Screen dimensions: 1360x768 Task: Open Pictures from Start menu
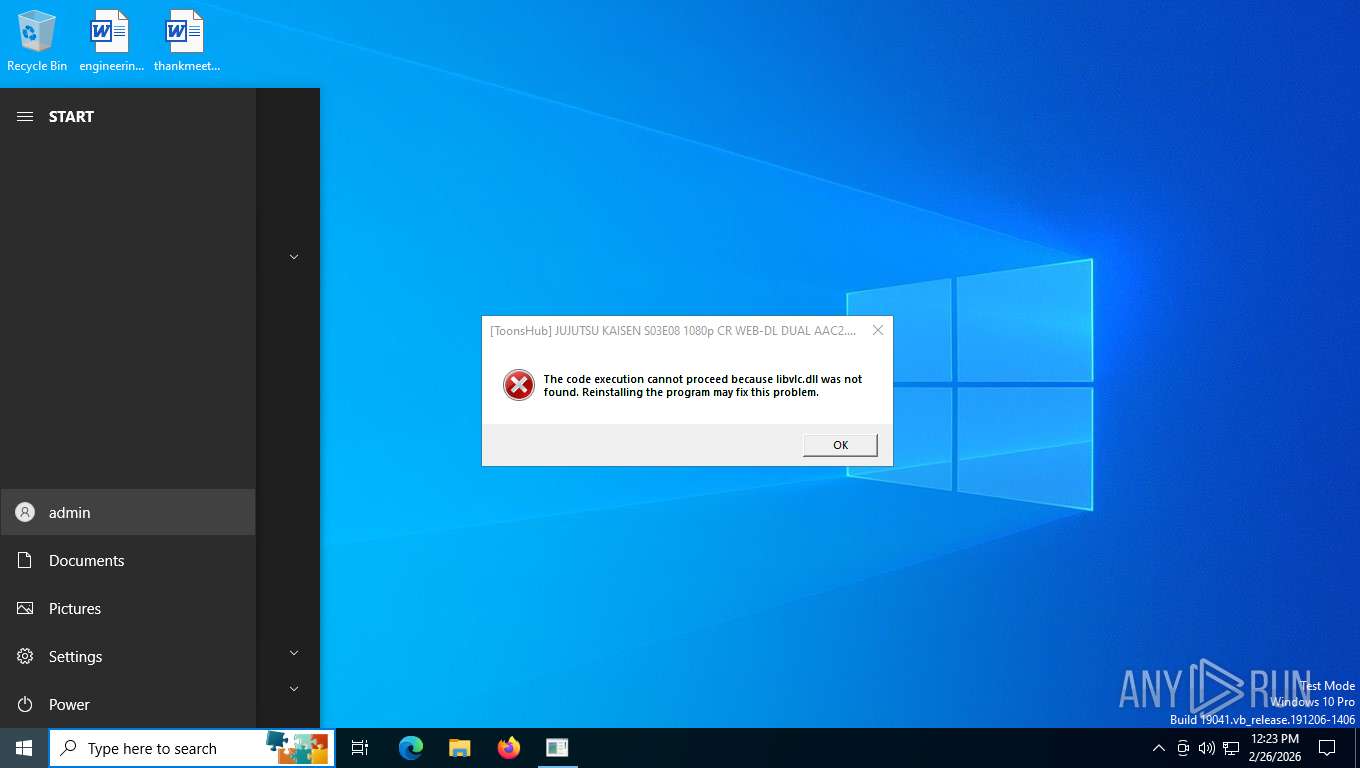click(128, 608)
